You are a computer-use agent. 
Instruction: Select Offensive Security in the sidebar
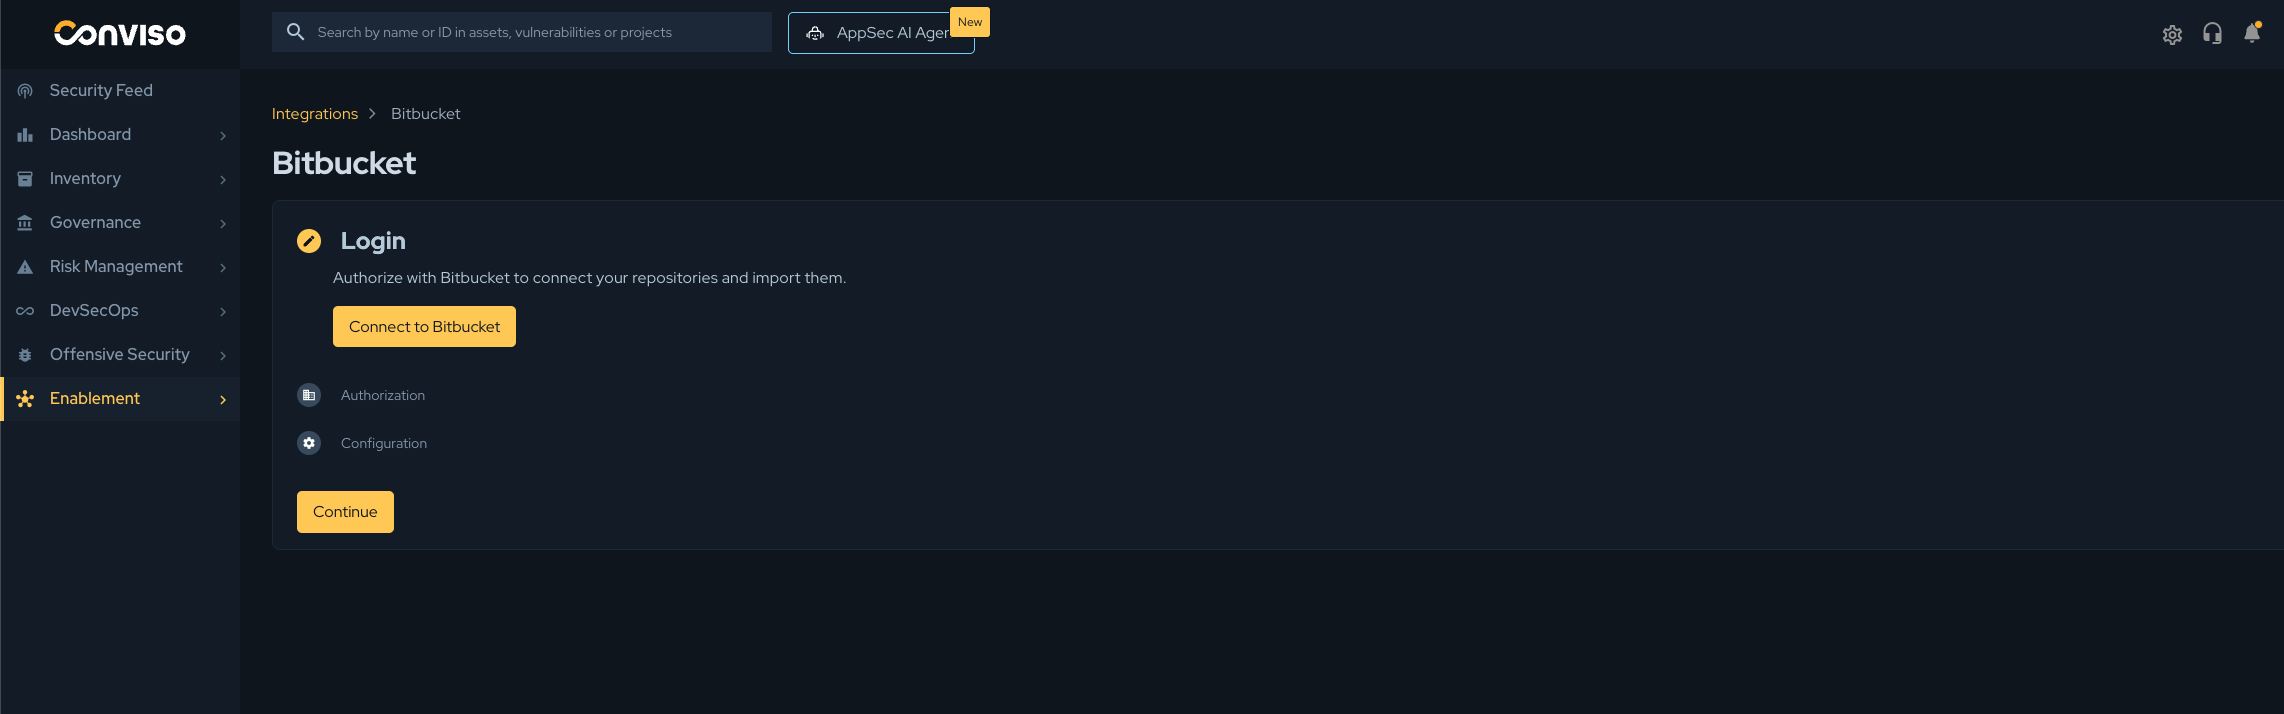tap(120, 354)
